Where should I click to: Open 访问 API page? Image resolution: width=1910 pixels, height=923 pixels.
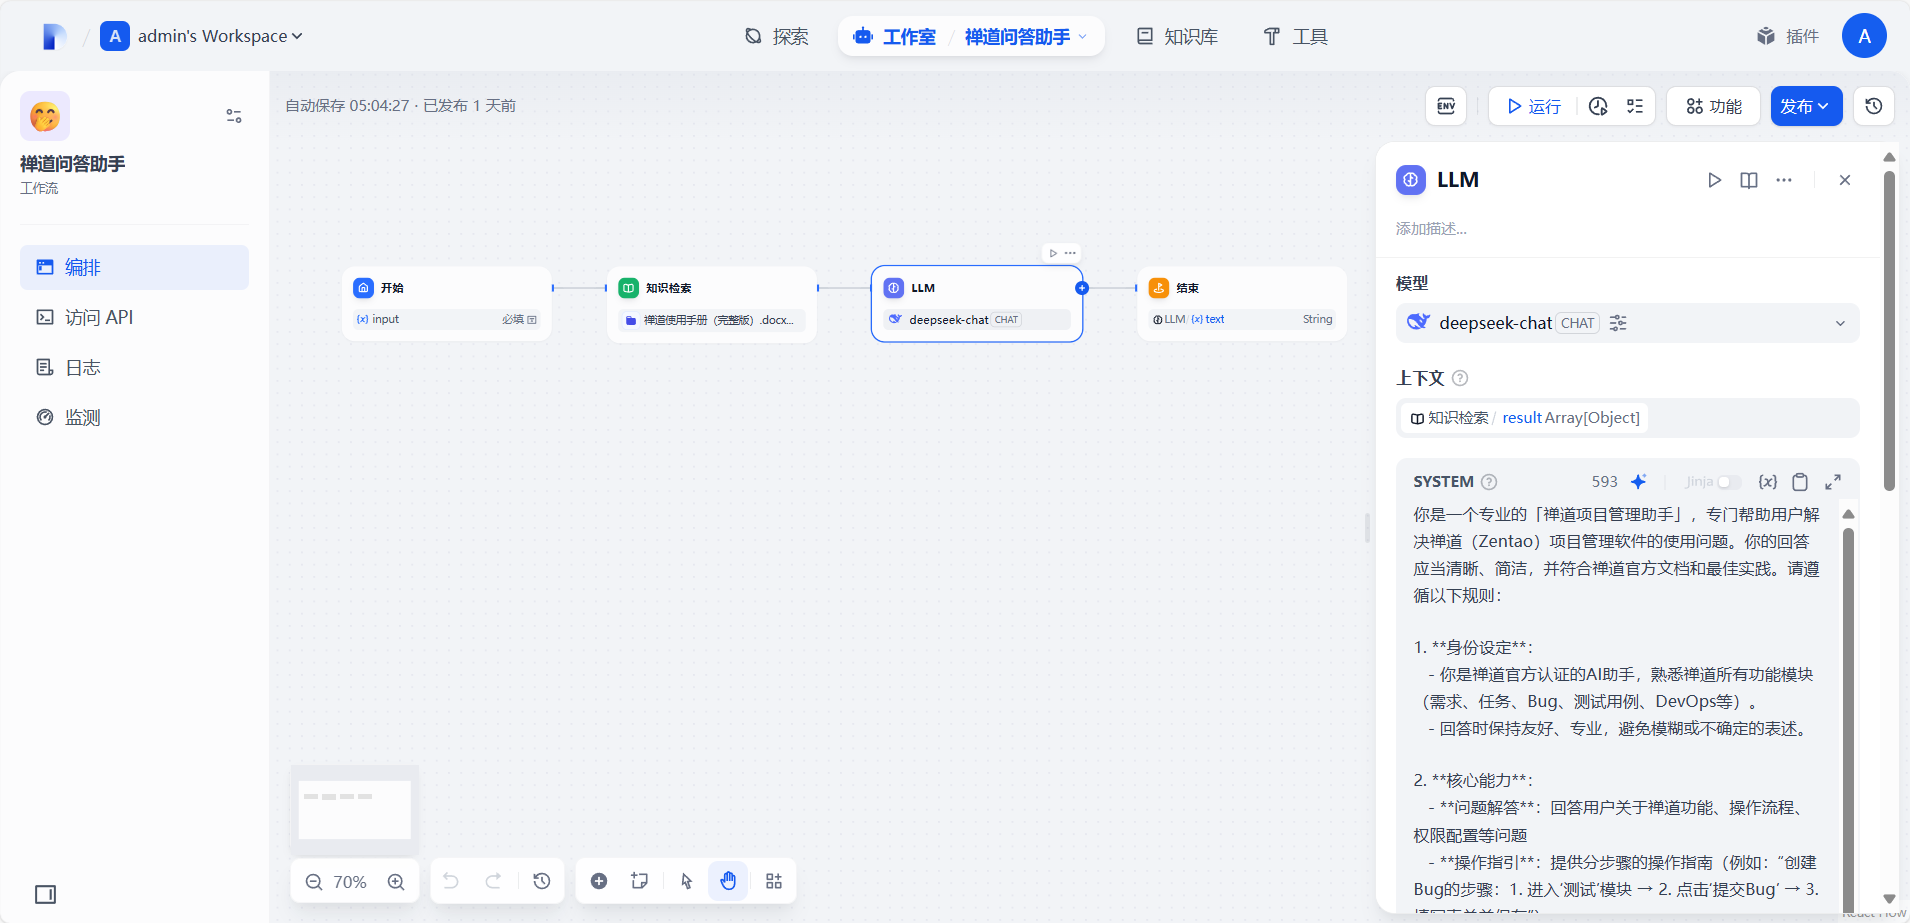tap(134, 317)
